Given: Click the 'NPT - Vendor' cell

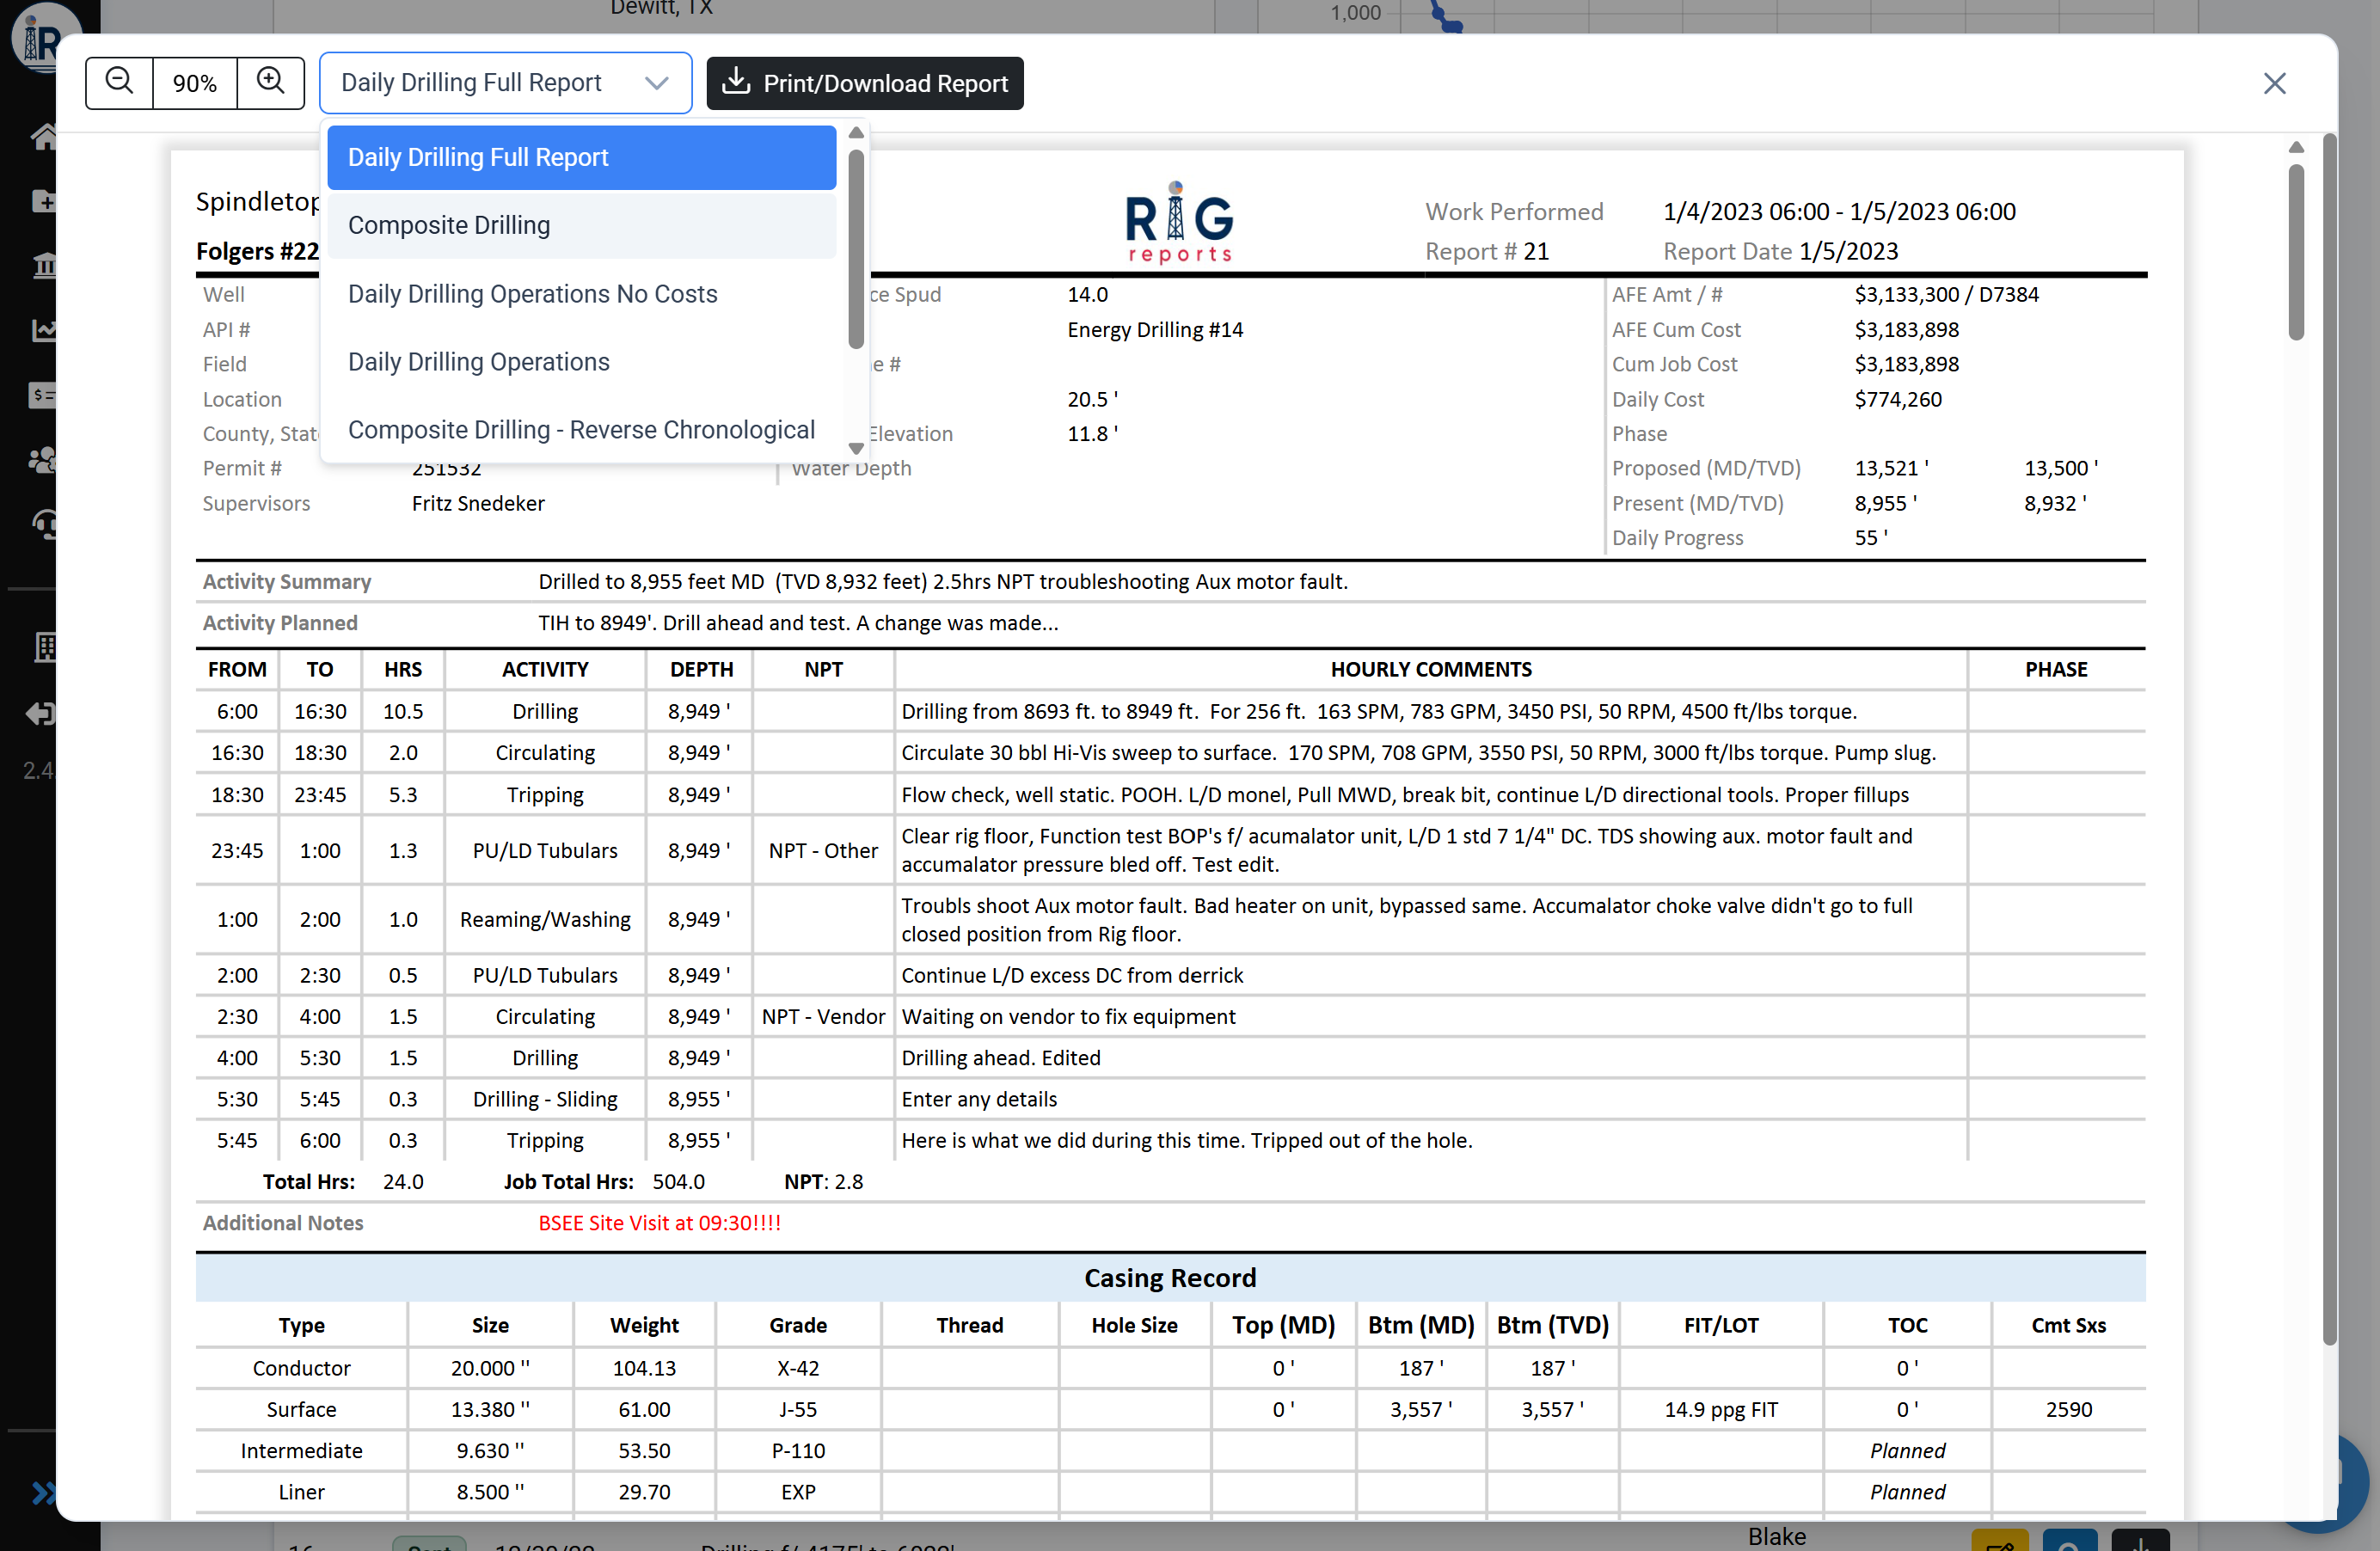Looking at the screenshot, I should pyautogui.click(x=823, y=1016).
